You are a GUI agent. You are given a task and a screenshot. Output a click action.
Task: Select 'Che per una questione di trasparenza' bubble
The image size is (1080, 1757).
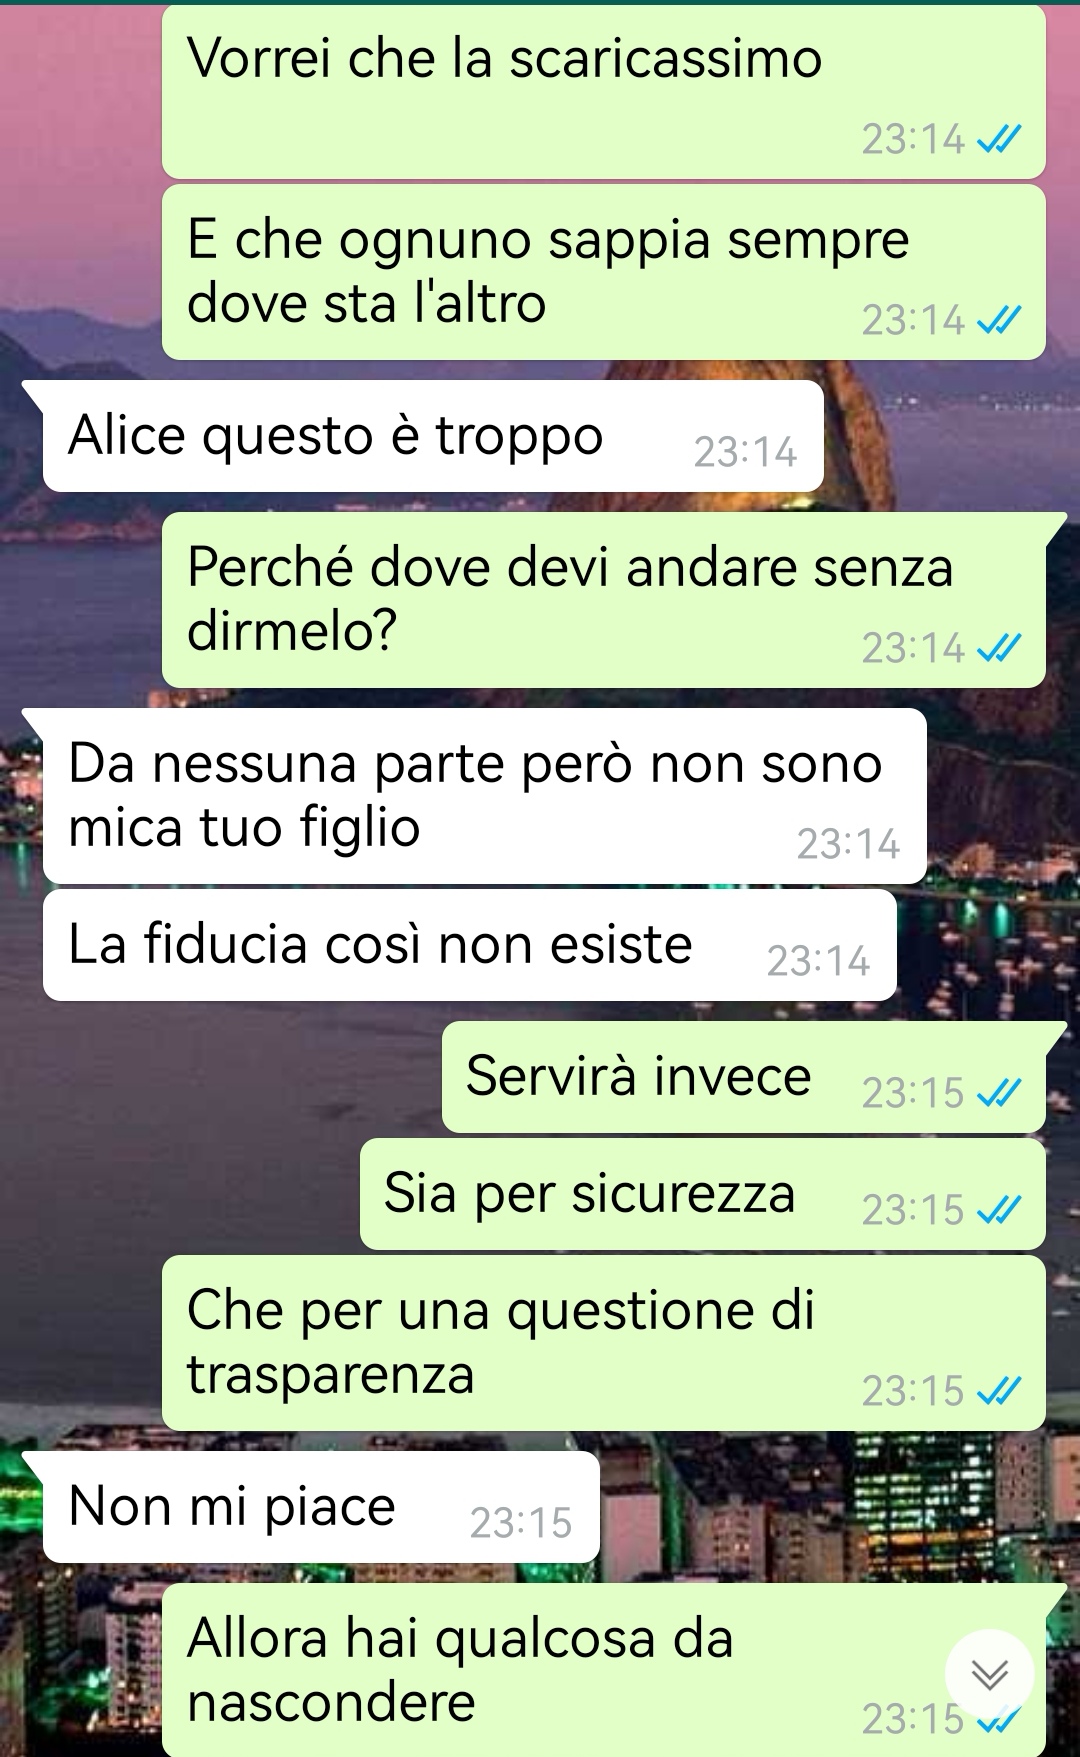pyautogui.click(x=604, y=1343)
